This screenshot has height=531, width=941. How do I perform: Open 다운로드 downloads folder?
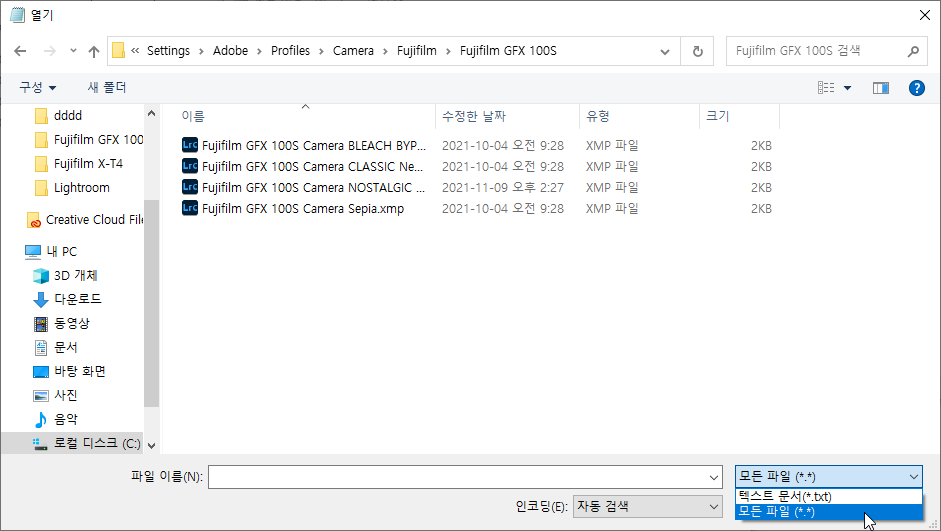pos(67,299)
